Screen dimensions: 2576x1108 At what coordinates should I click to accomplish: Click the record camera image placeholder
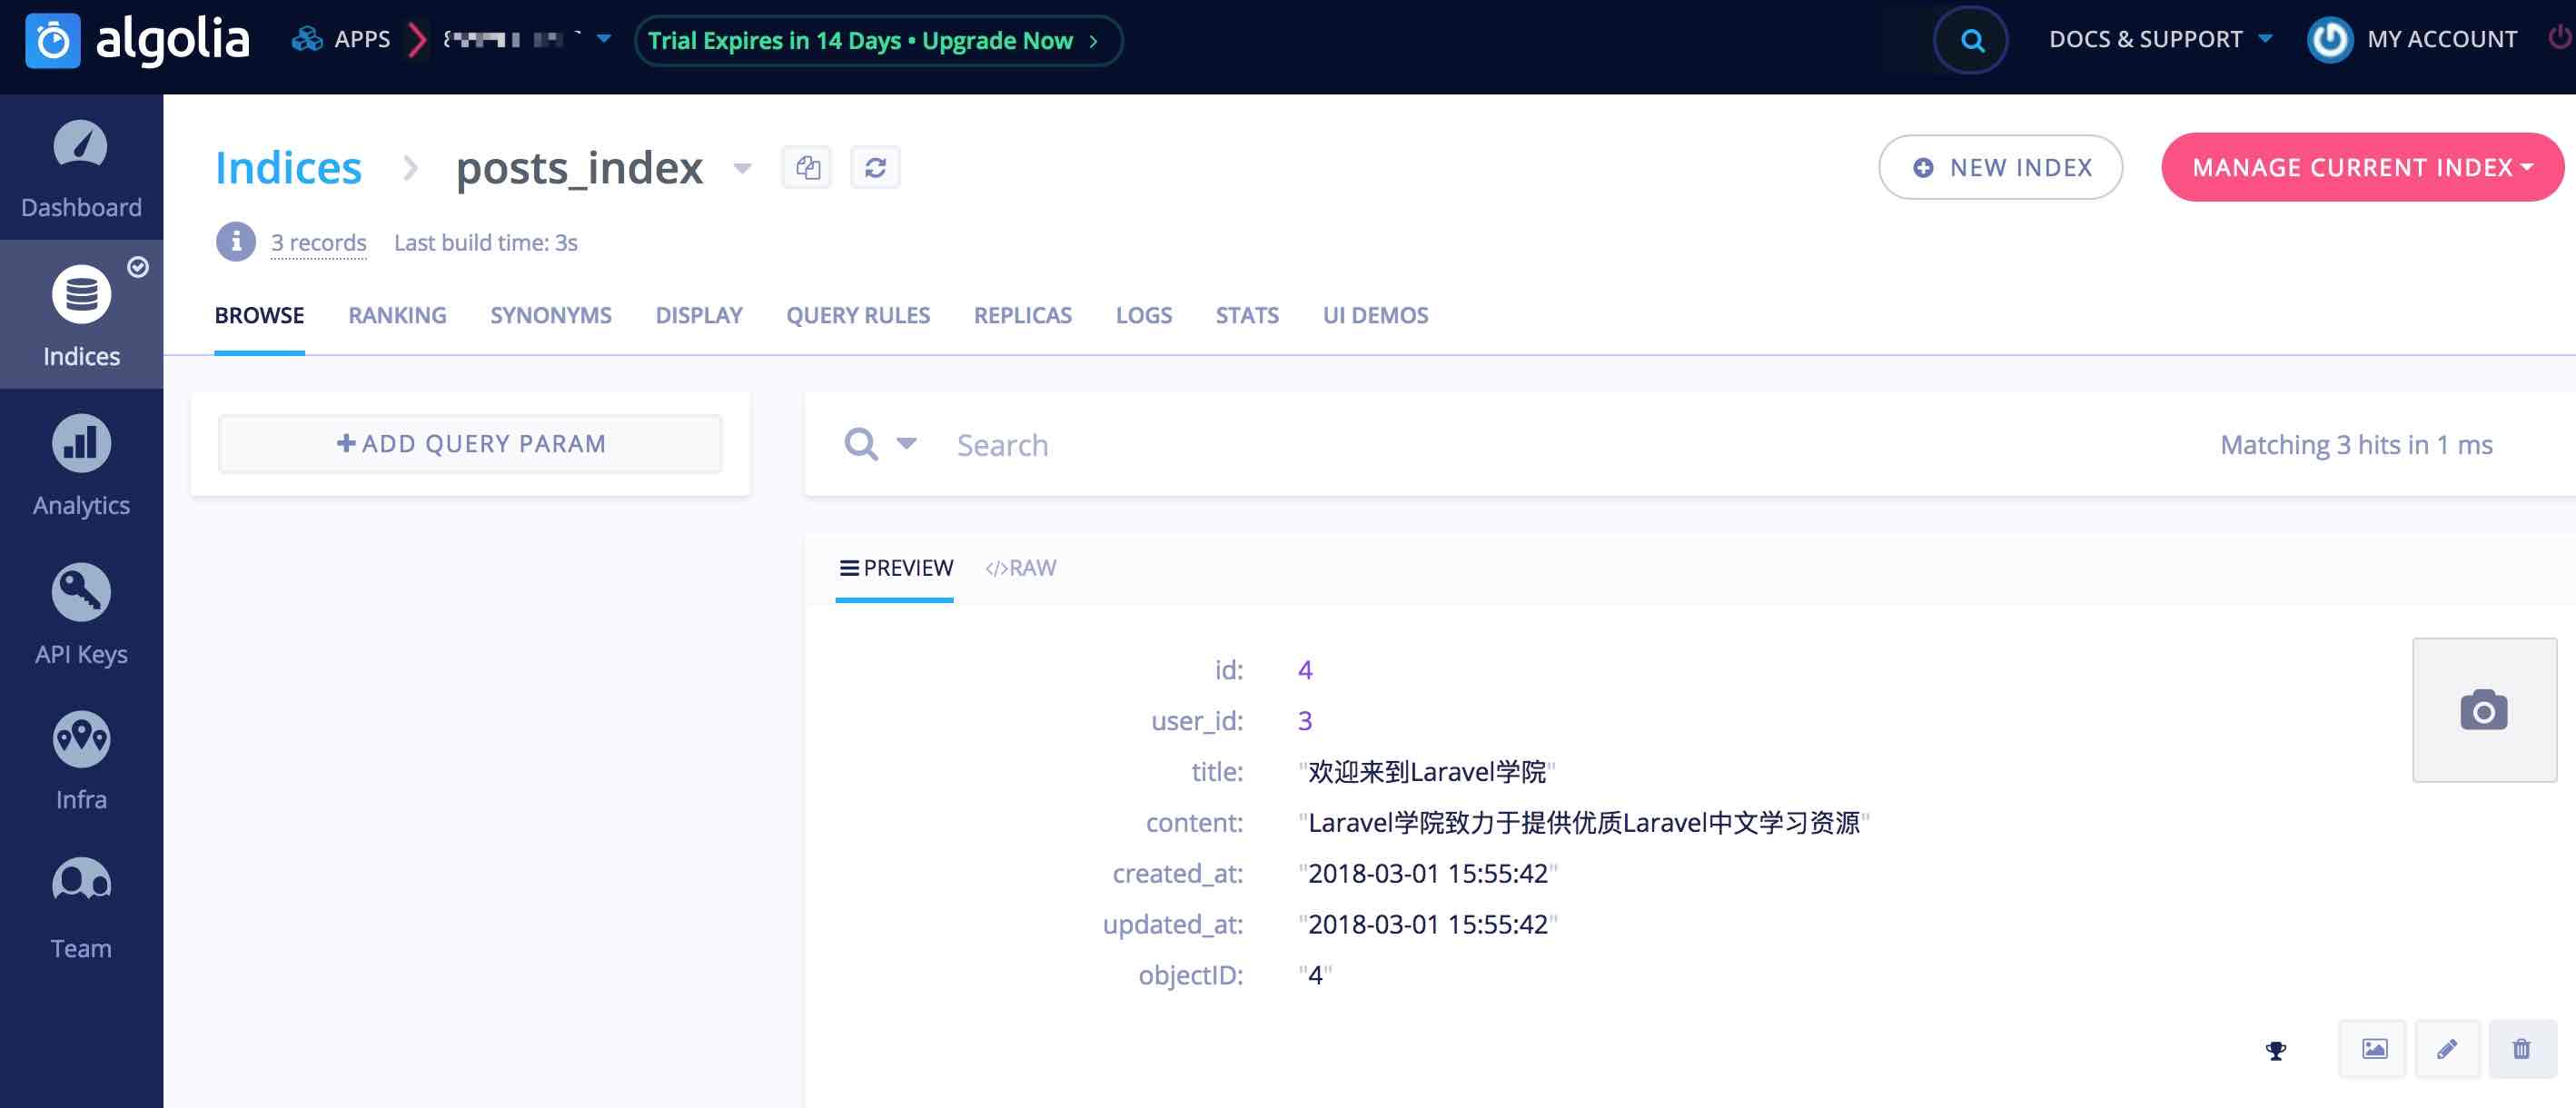coord(2484,710)
